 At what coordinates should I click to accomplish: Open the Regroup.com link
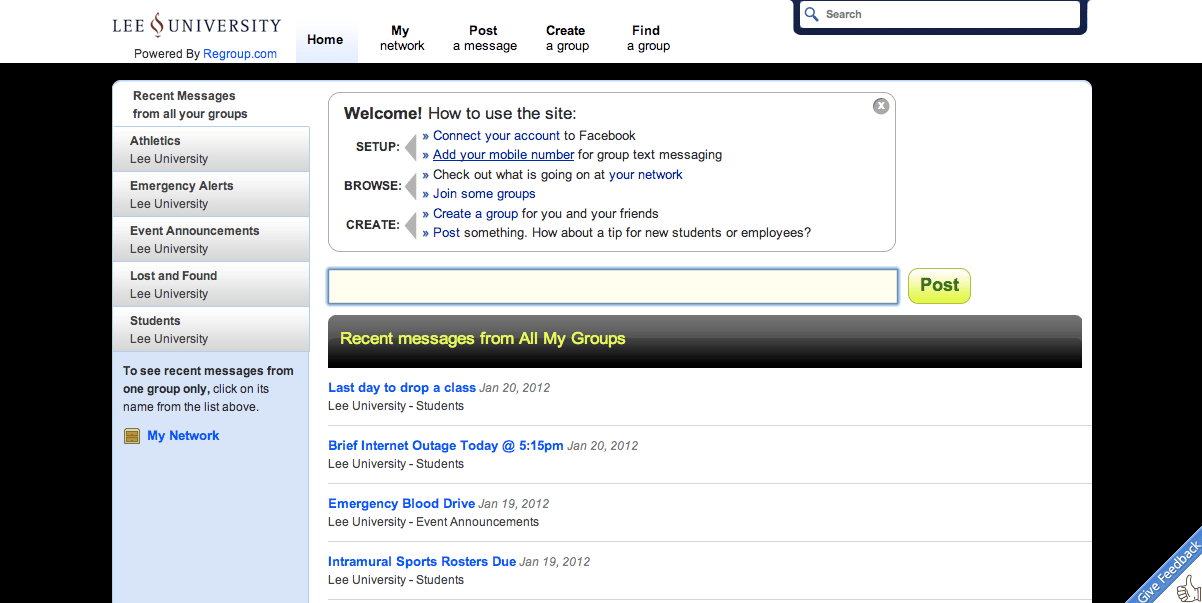pyautogui.click(x=240, y=54)
